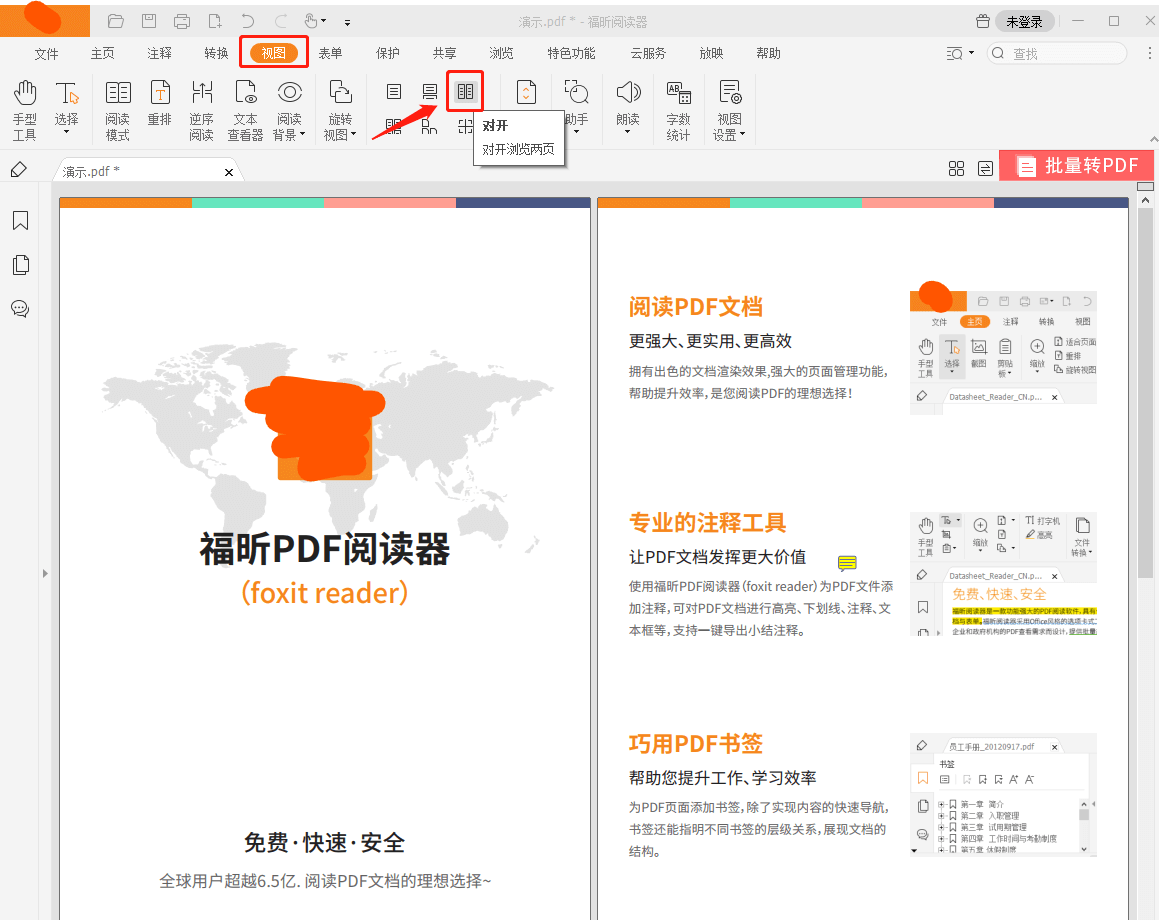This screenshot has width=1159, height=920.
Task: Select continuous page view icon
Action: click(429, 92)
